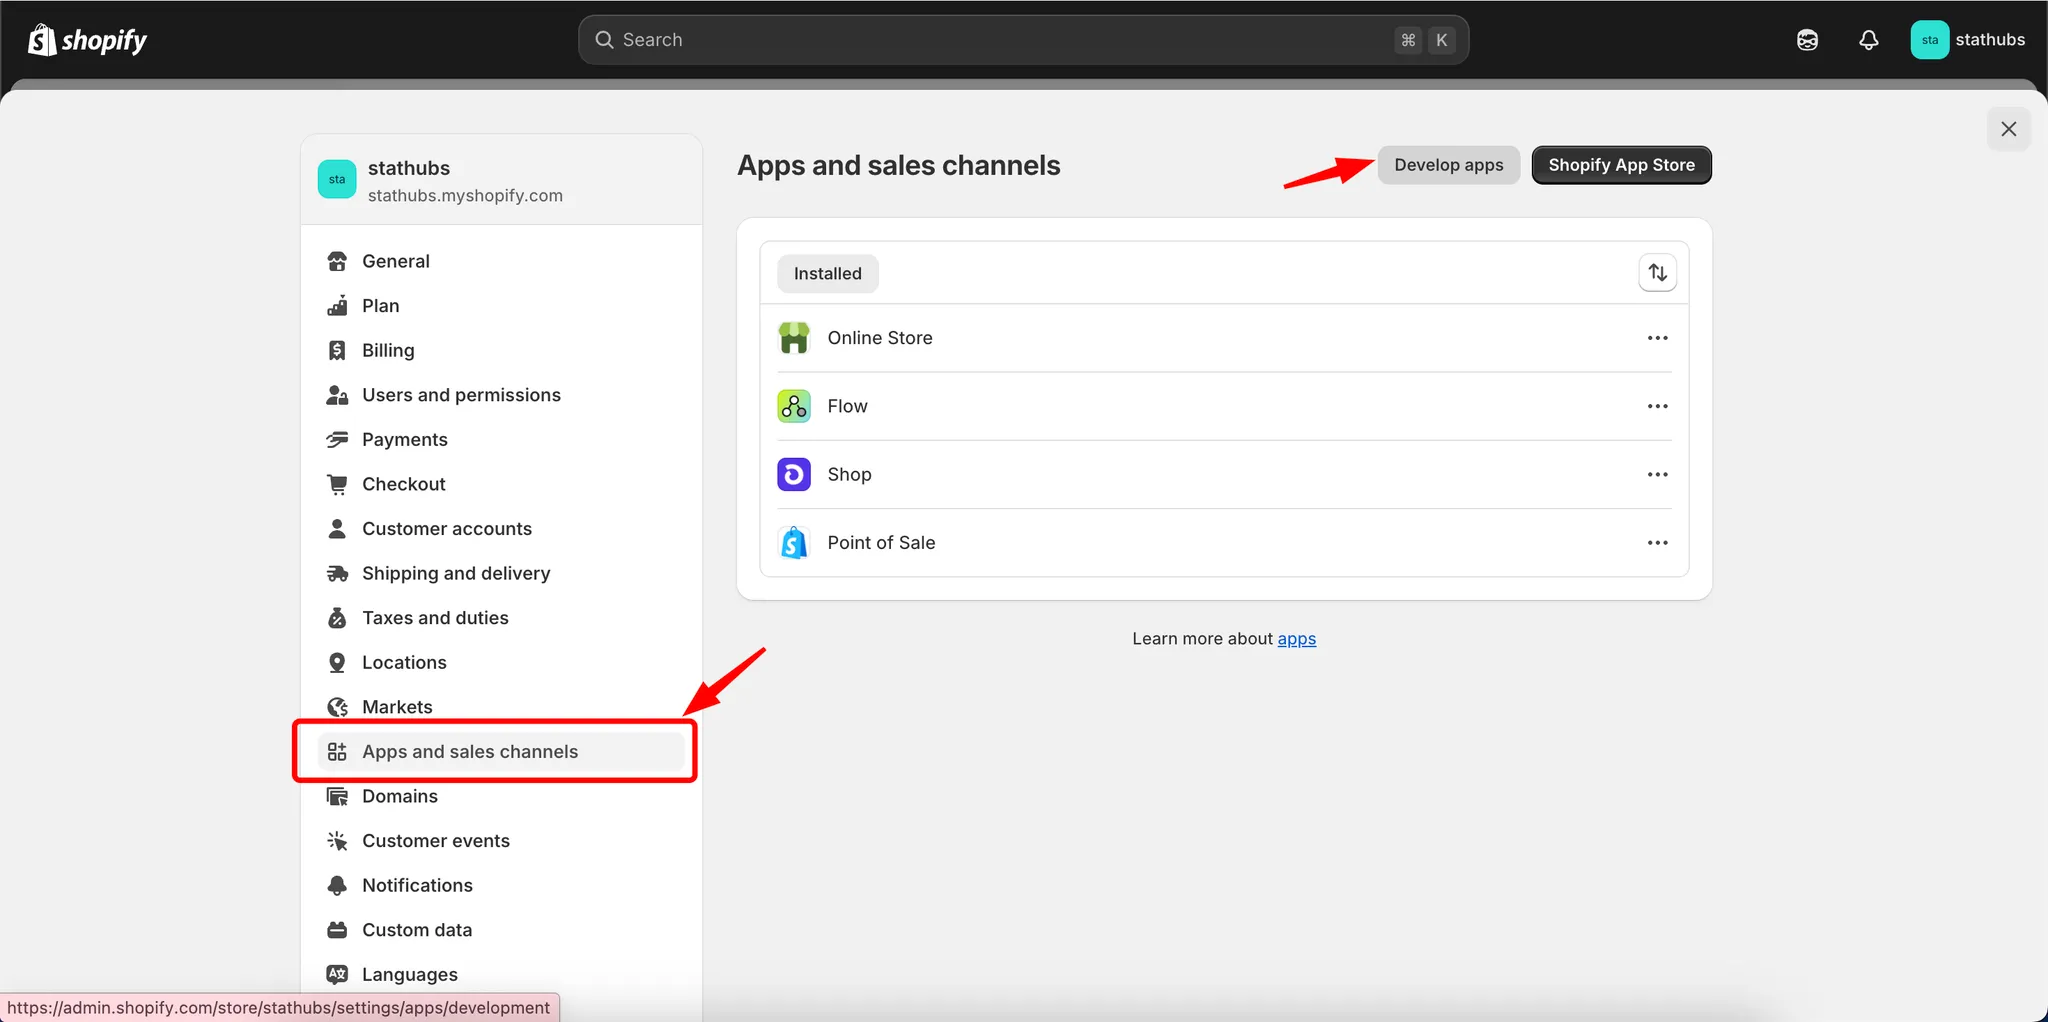Click the 'Point of Sale' app name
Image resolution: width=2048 pixels, height=1022 pixels.
click(x=881, y=542)
